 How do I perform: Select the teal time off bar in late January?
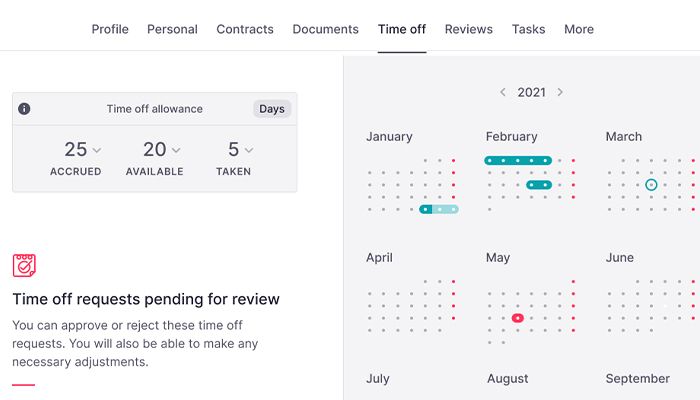[439, 209]
